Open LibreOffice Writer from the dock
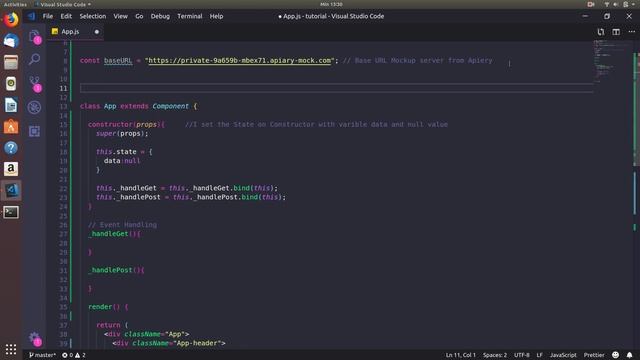This screenshot has height=360, width=640. coord(11,105)
